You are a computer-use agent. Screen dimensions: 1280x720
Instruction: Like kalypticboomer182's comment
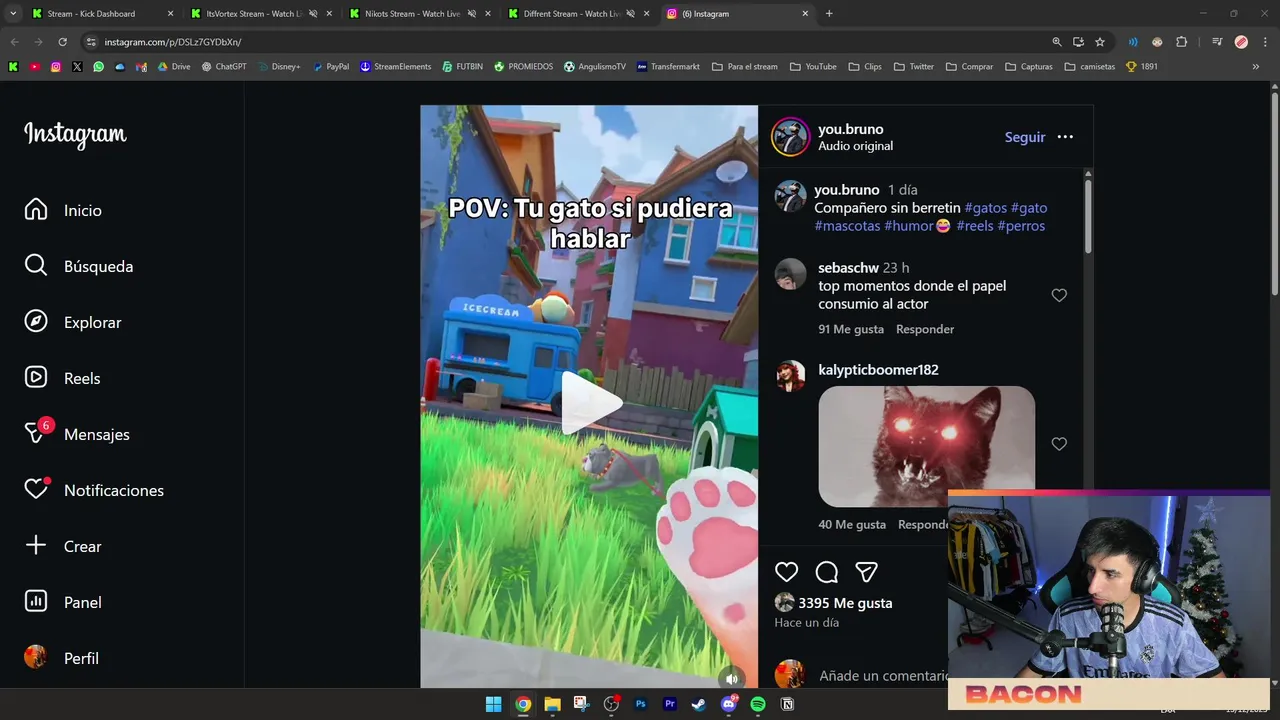tap(1059, 444)
